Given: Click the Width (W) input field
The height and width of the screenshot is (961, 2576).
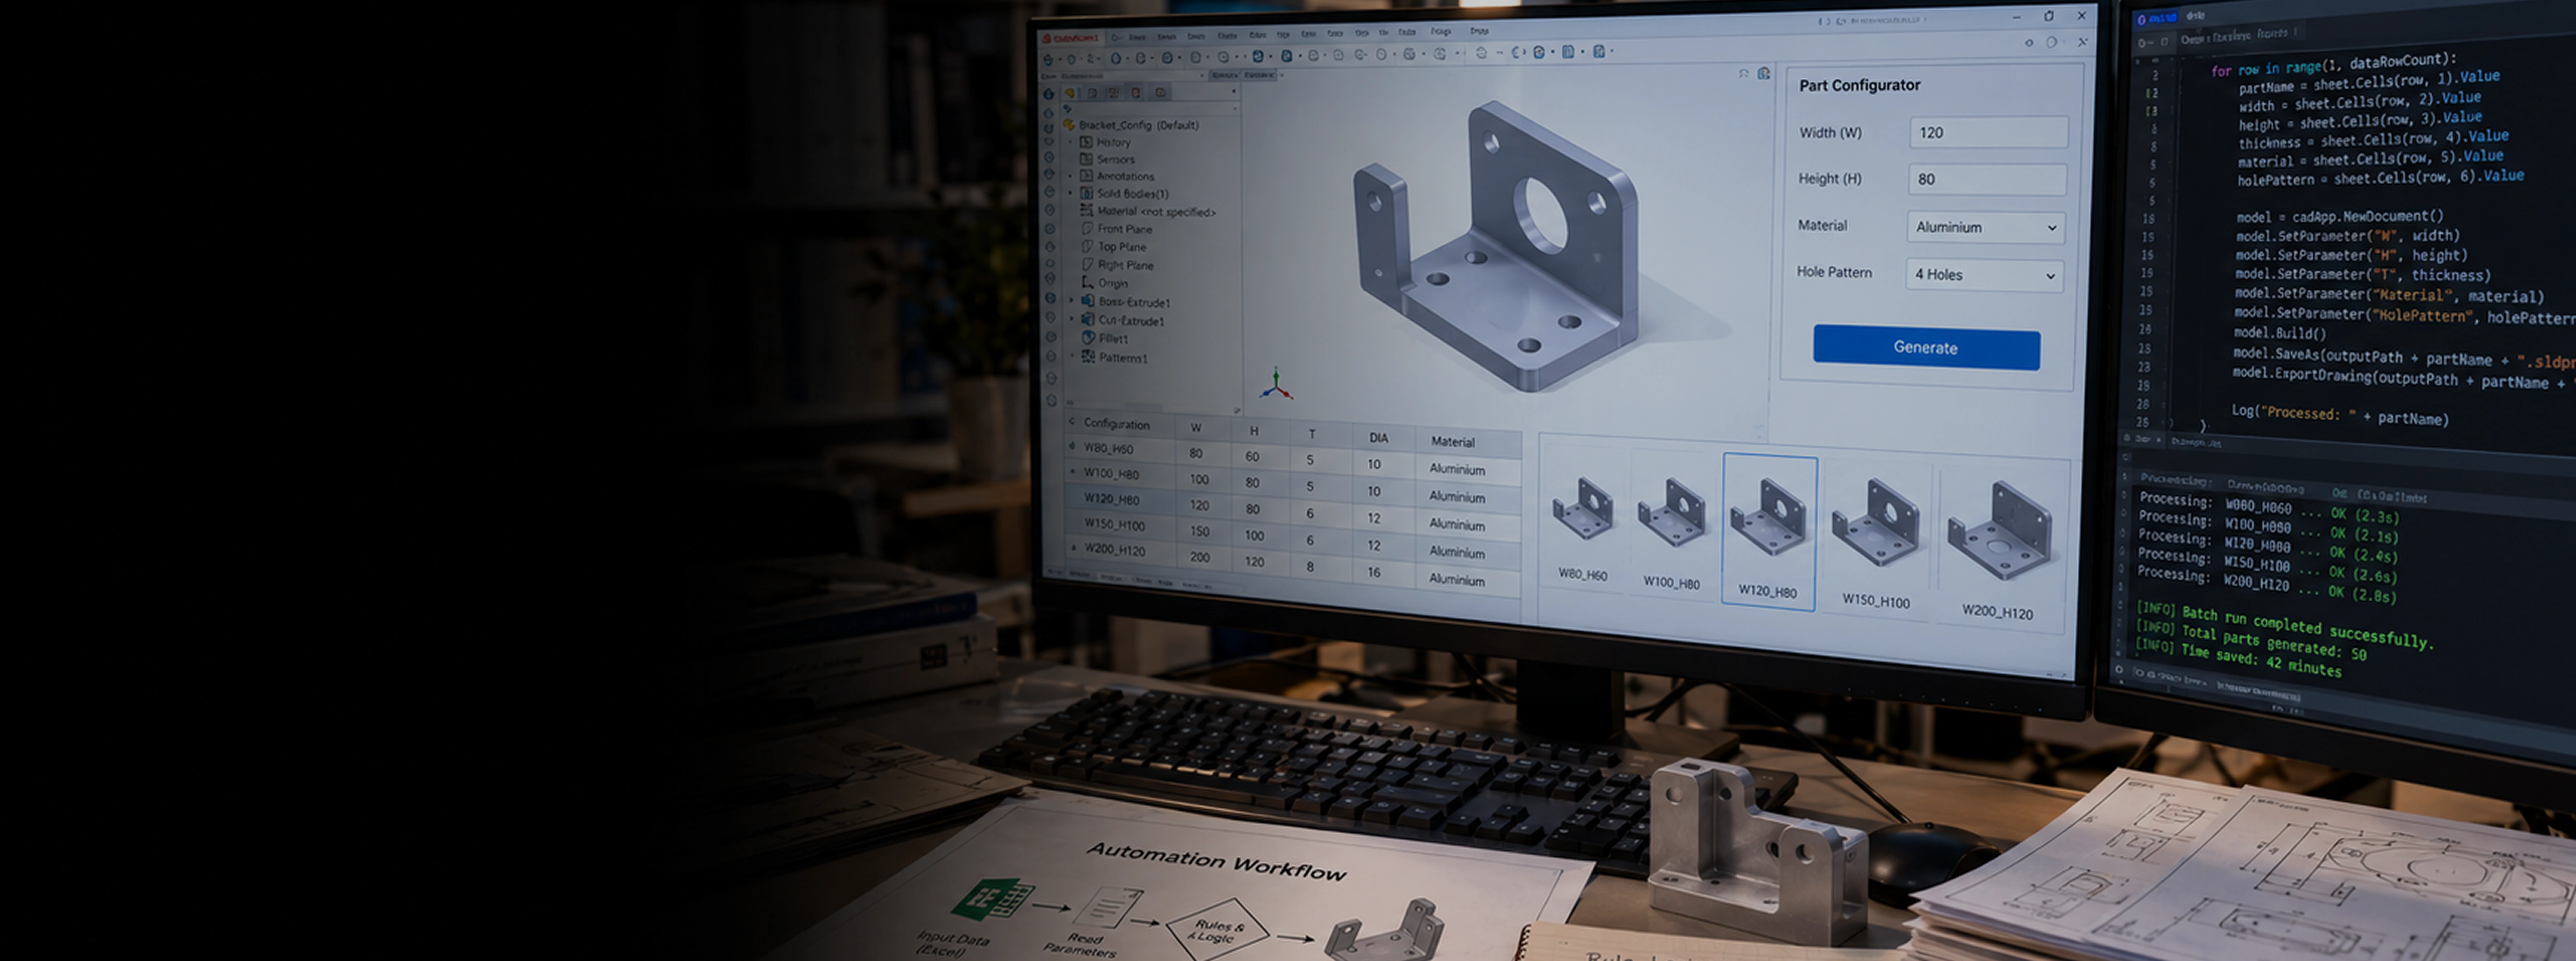Looking at the screenshot, I should (1988, 132).
